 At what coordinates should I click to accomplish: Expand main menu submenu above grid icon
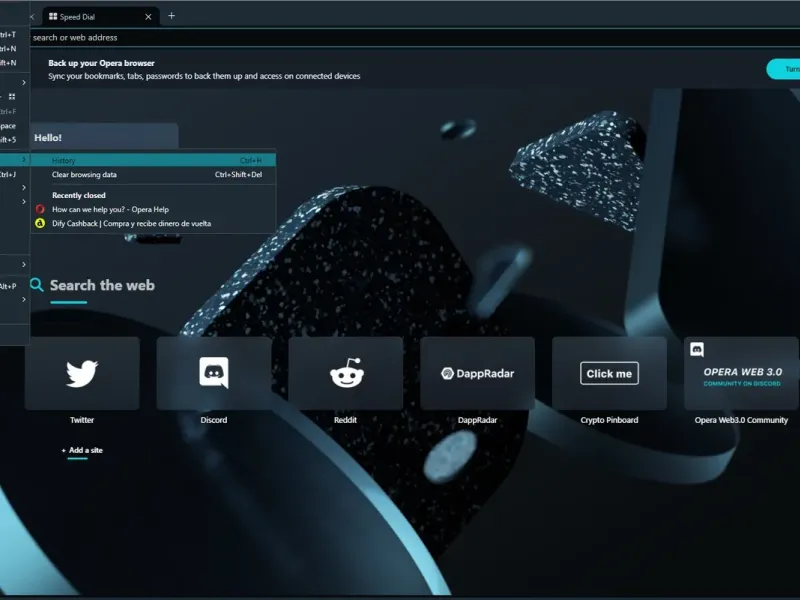click(23, 82)
